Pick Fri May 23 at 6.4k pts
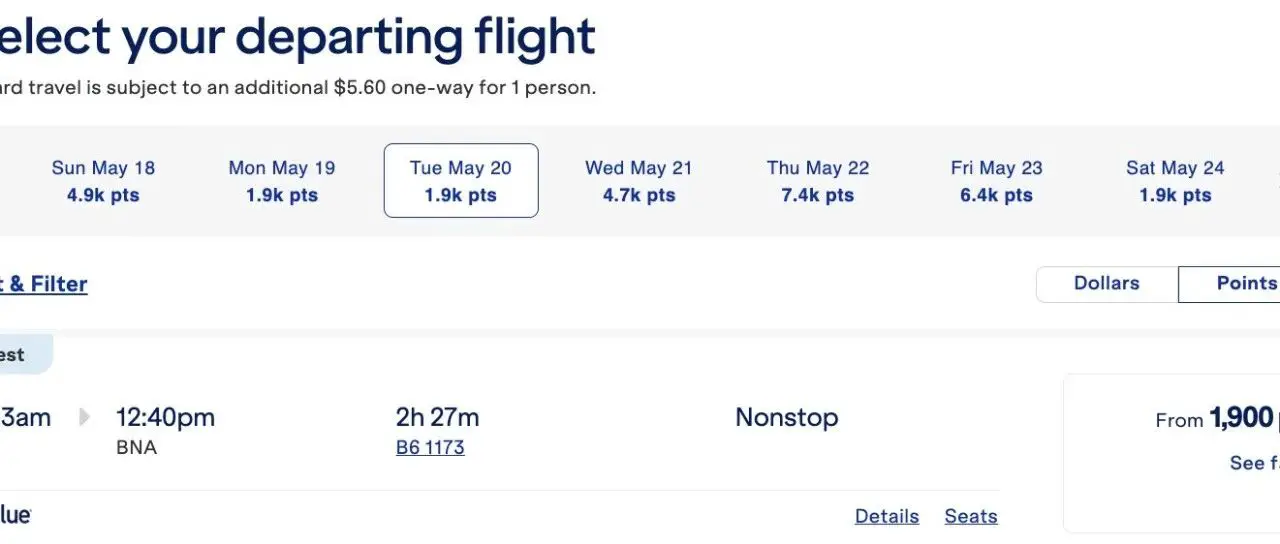 click(996, 181)
